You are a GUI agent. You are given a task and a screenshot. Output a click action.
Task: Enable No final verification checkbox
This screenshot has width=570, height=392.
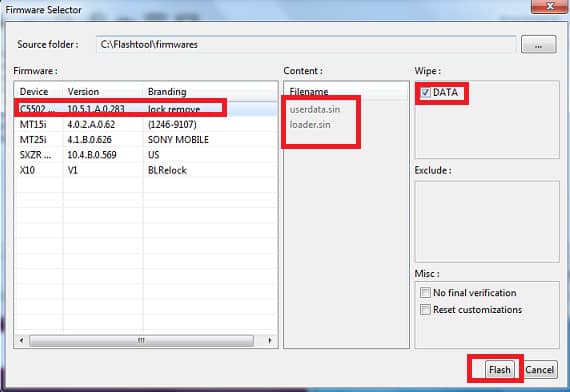click(425, 292)
